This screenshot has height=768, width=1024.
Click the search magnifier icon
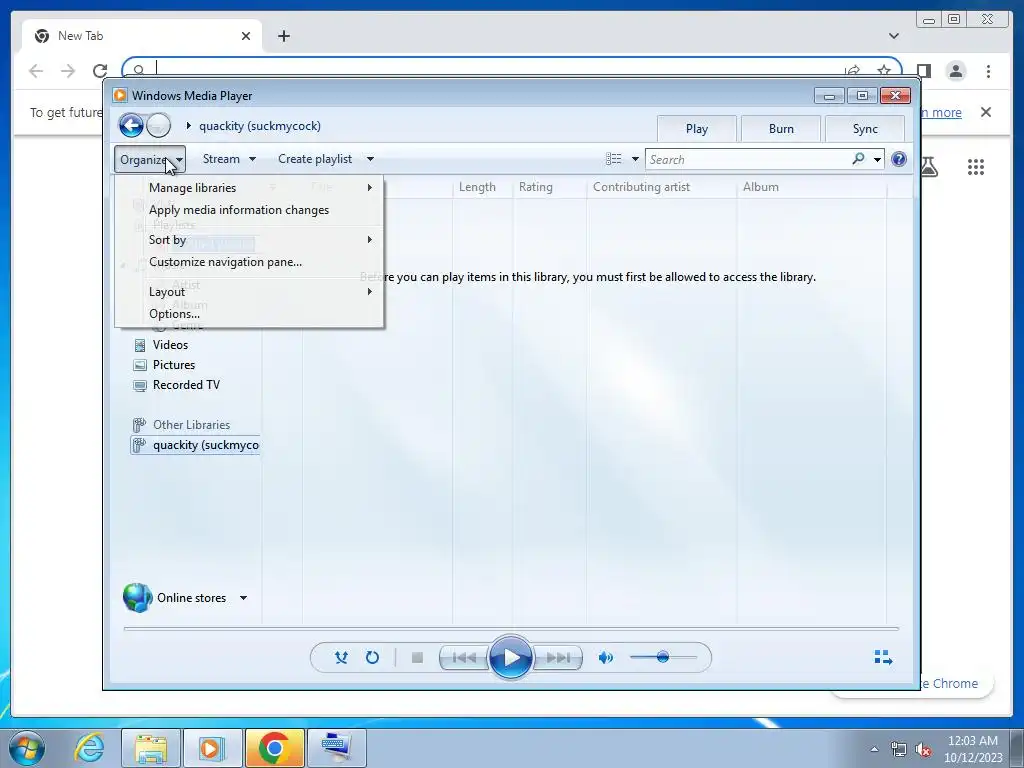pyautogui.click(x=858, y=159)
